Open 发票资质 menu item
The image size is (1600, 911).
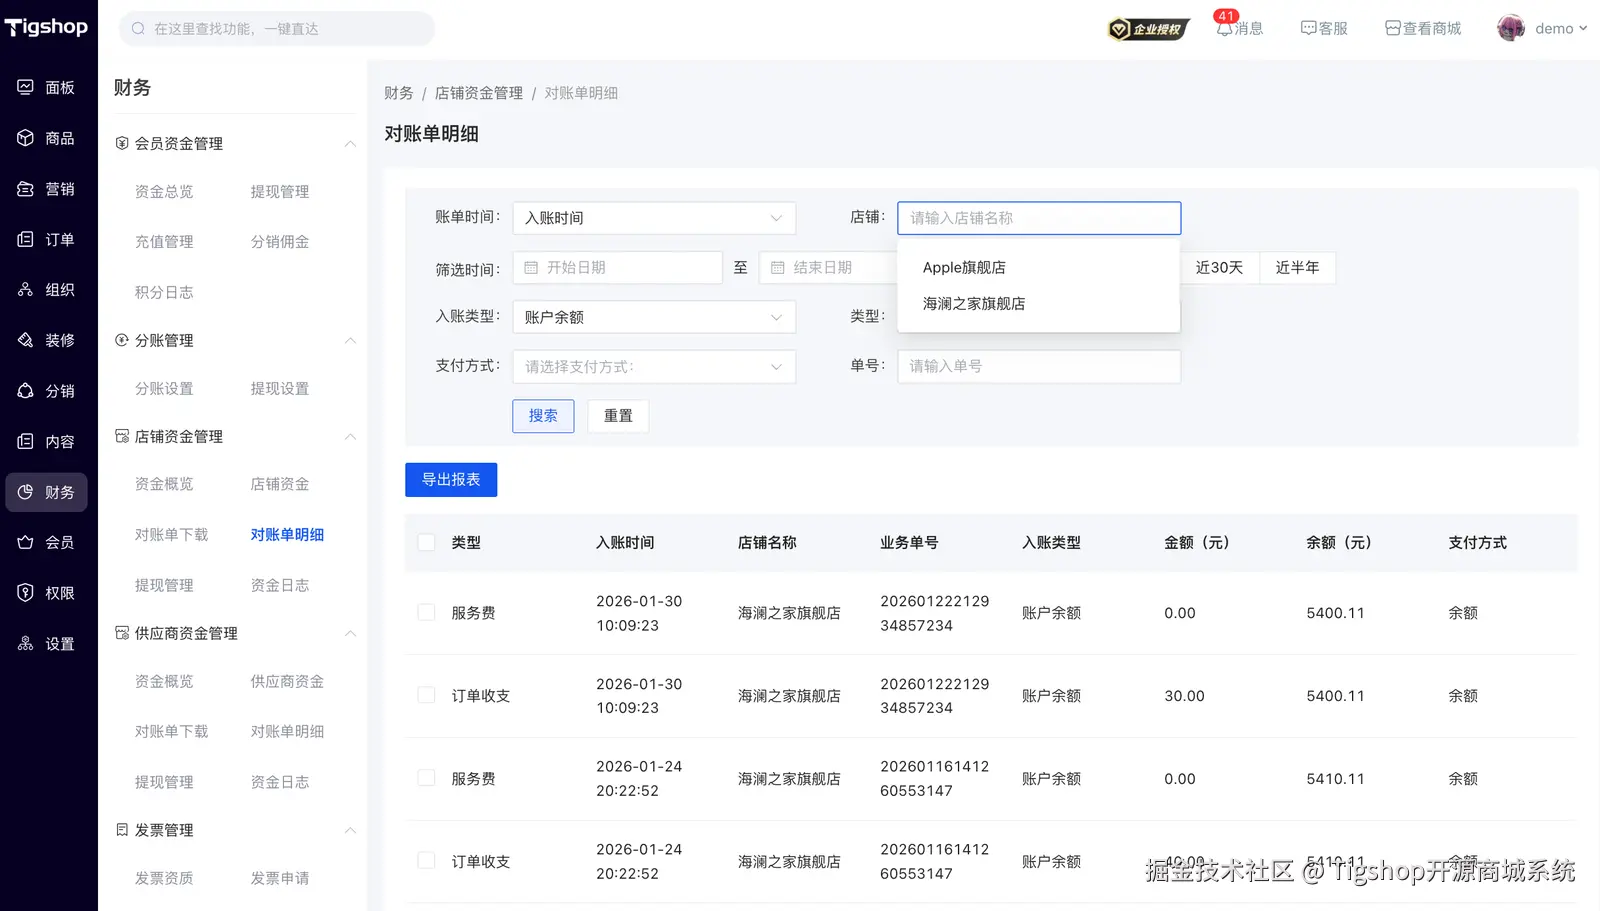(x=164, y=879)
